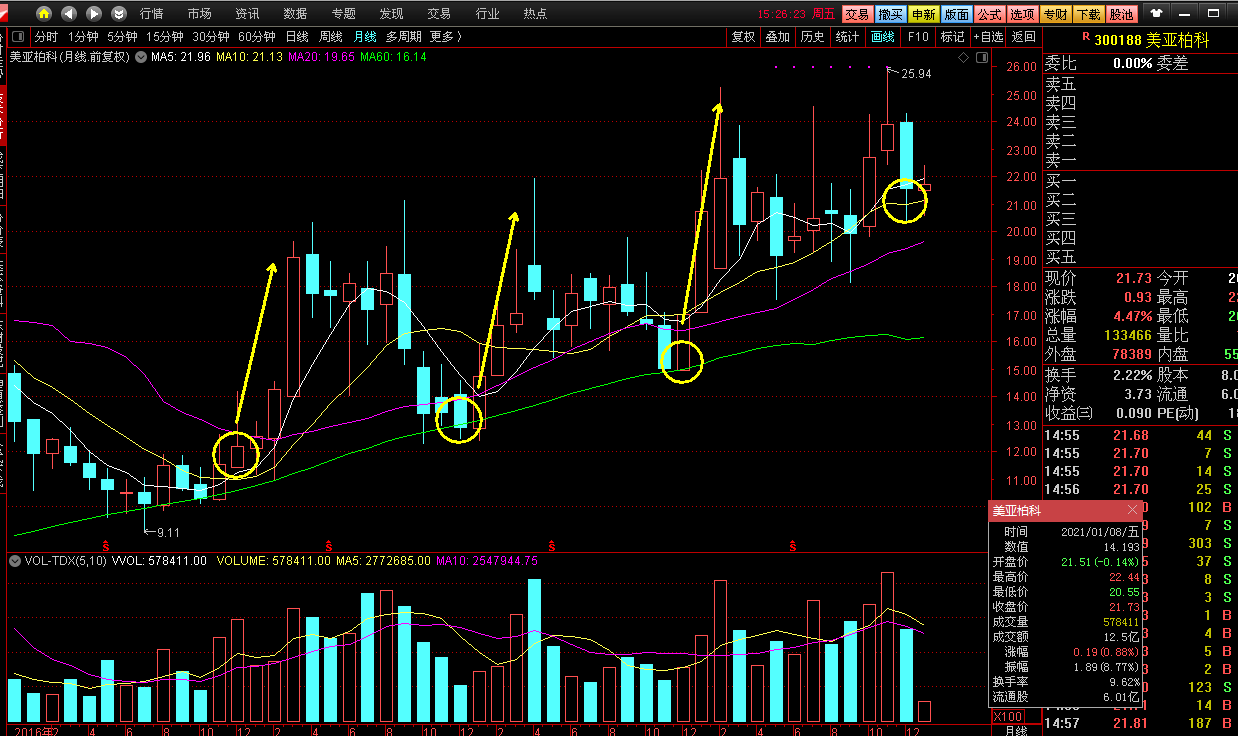
Task: Click the yellow home icon in top toolbar
Action: click(x=43, y=14)
